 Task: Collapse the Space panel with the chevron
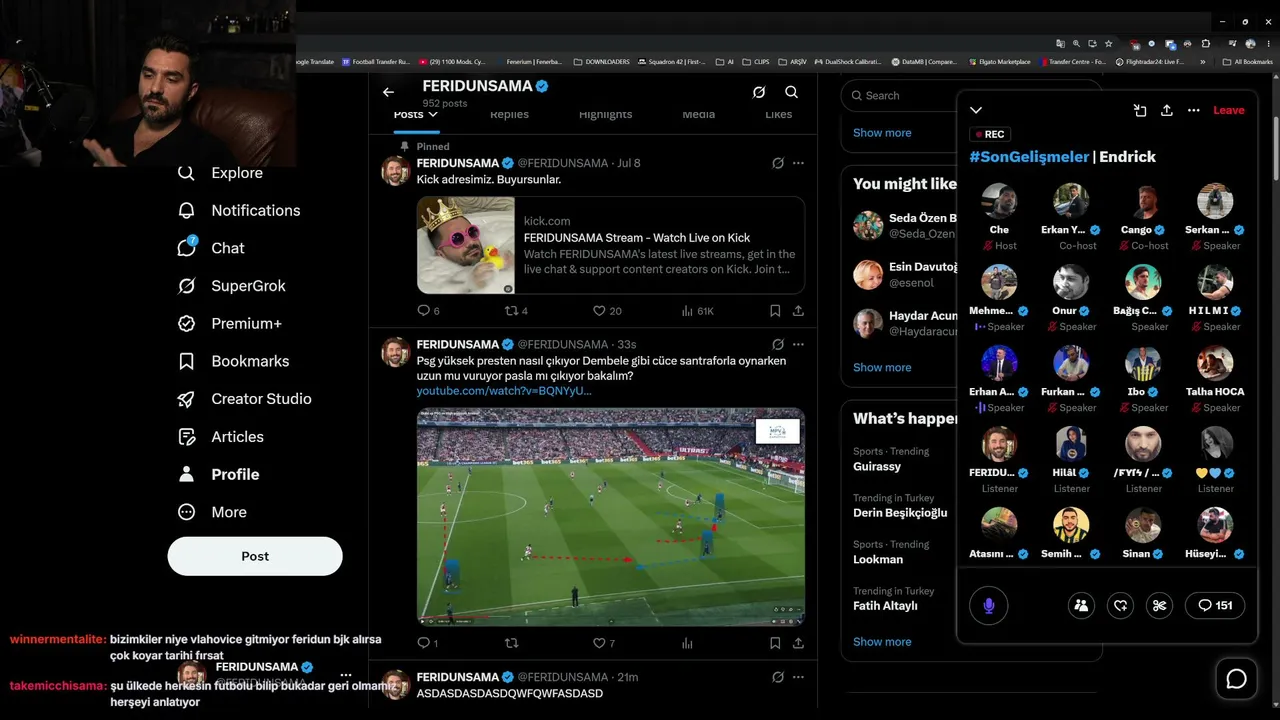(976, 110)
